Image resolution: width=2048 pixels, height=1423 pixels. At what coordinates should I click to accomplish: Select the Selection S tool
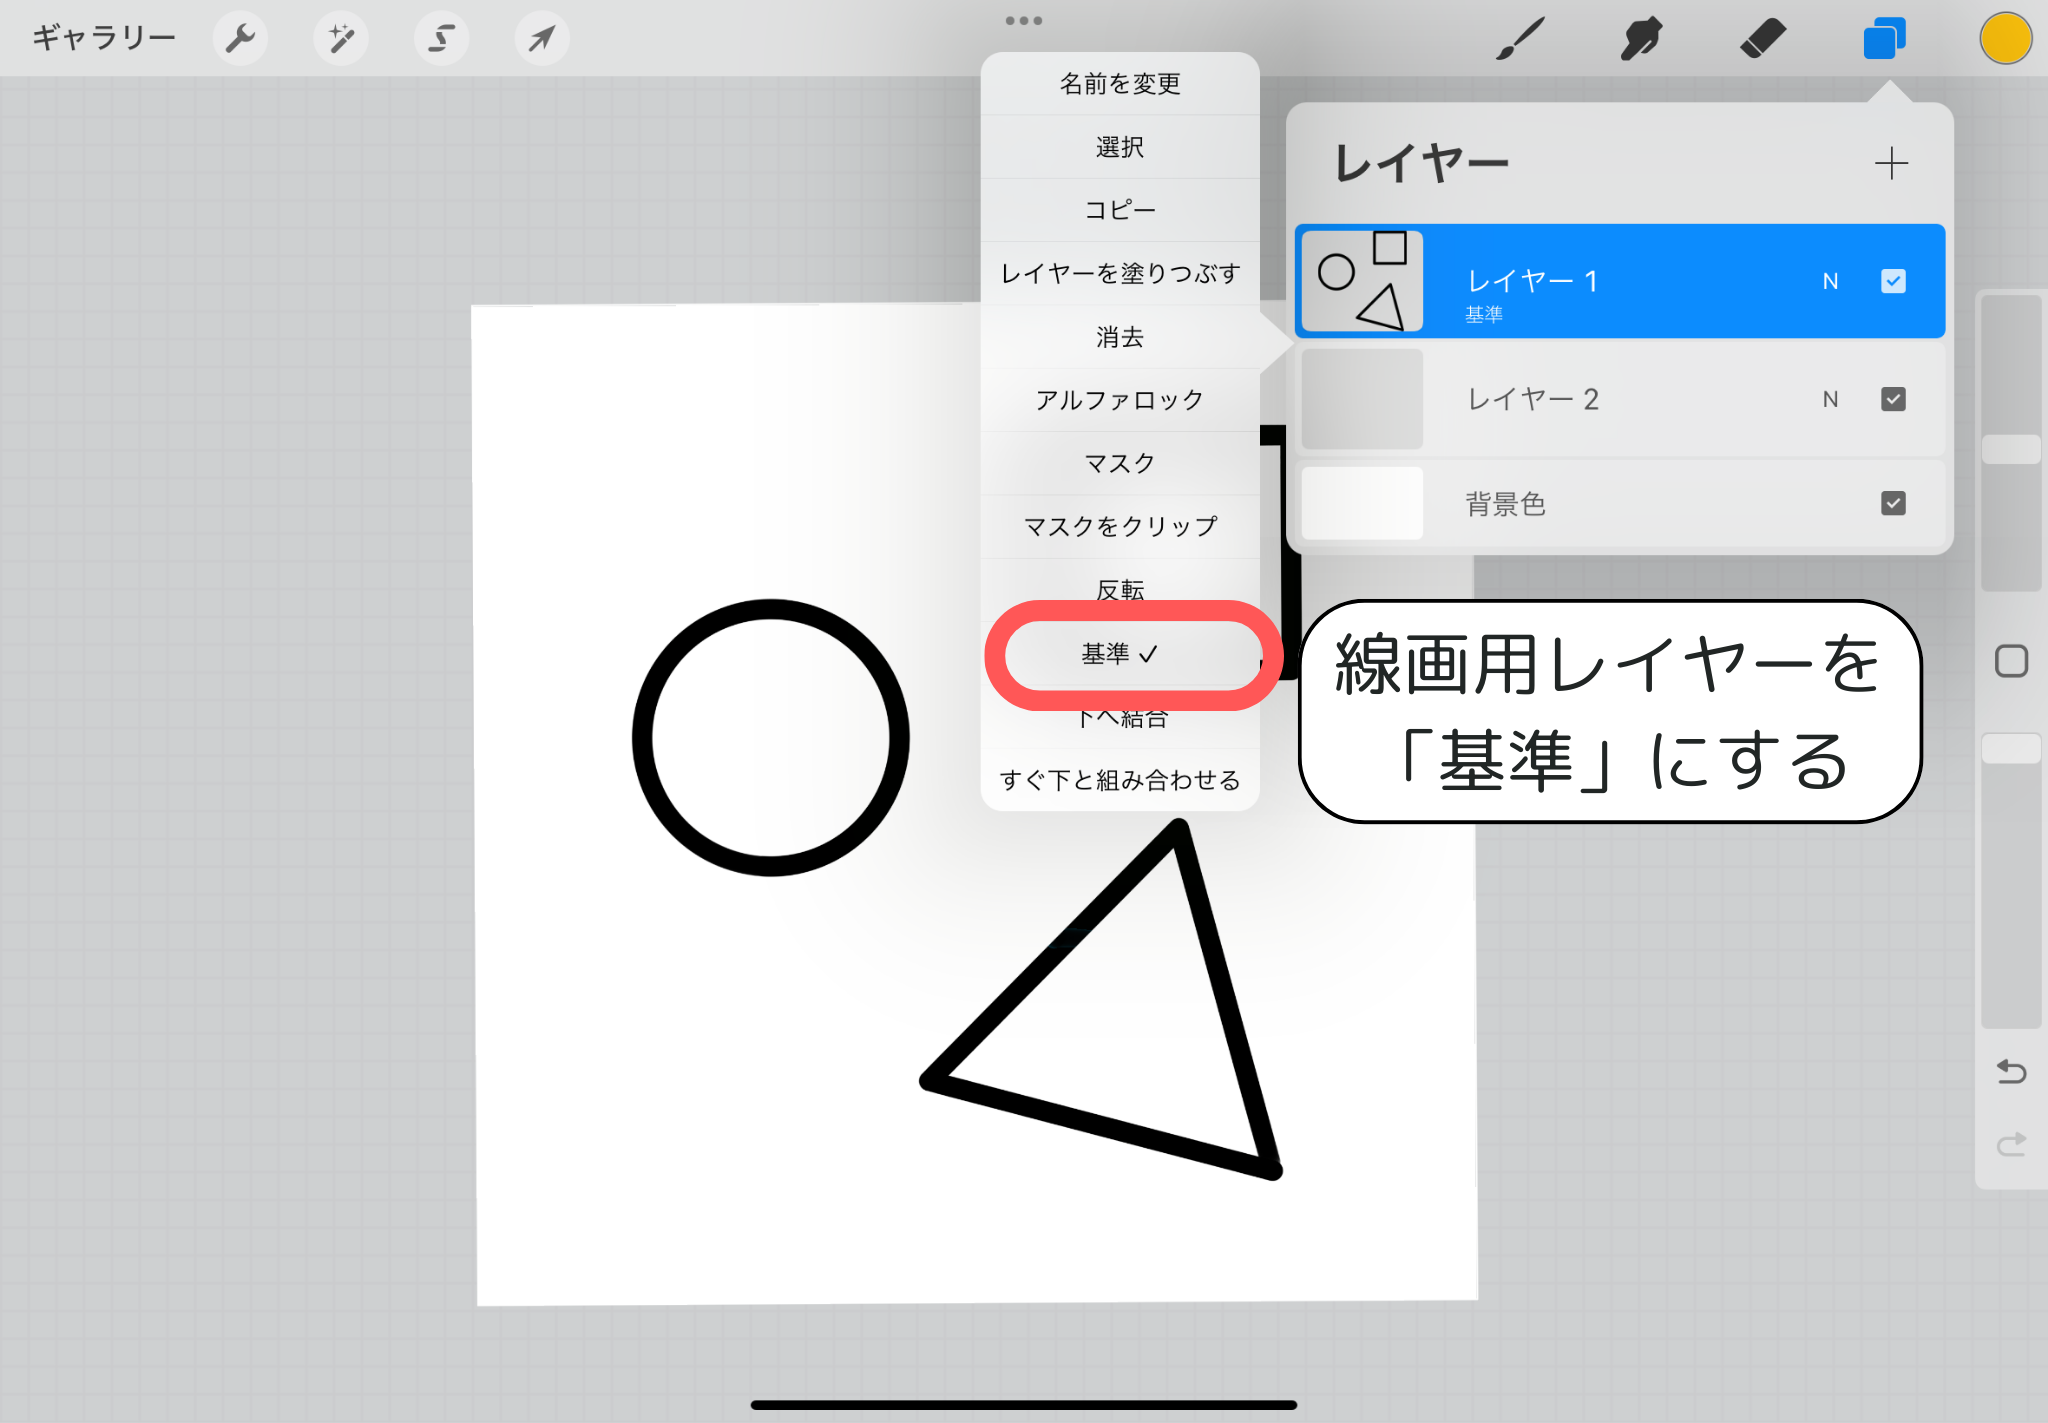pyautogui.click(x=441, y=39)
